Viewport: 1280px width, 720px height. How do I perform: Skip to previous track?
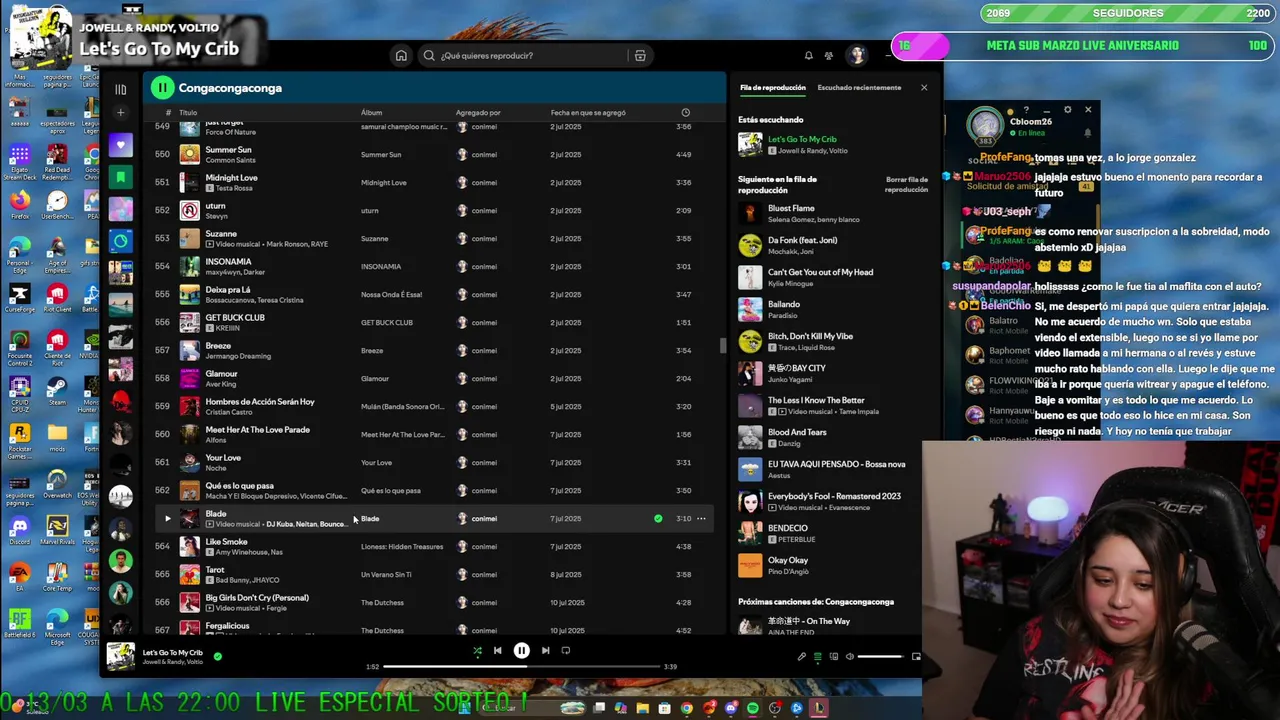pyautogui.click(x=497, y=651)
